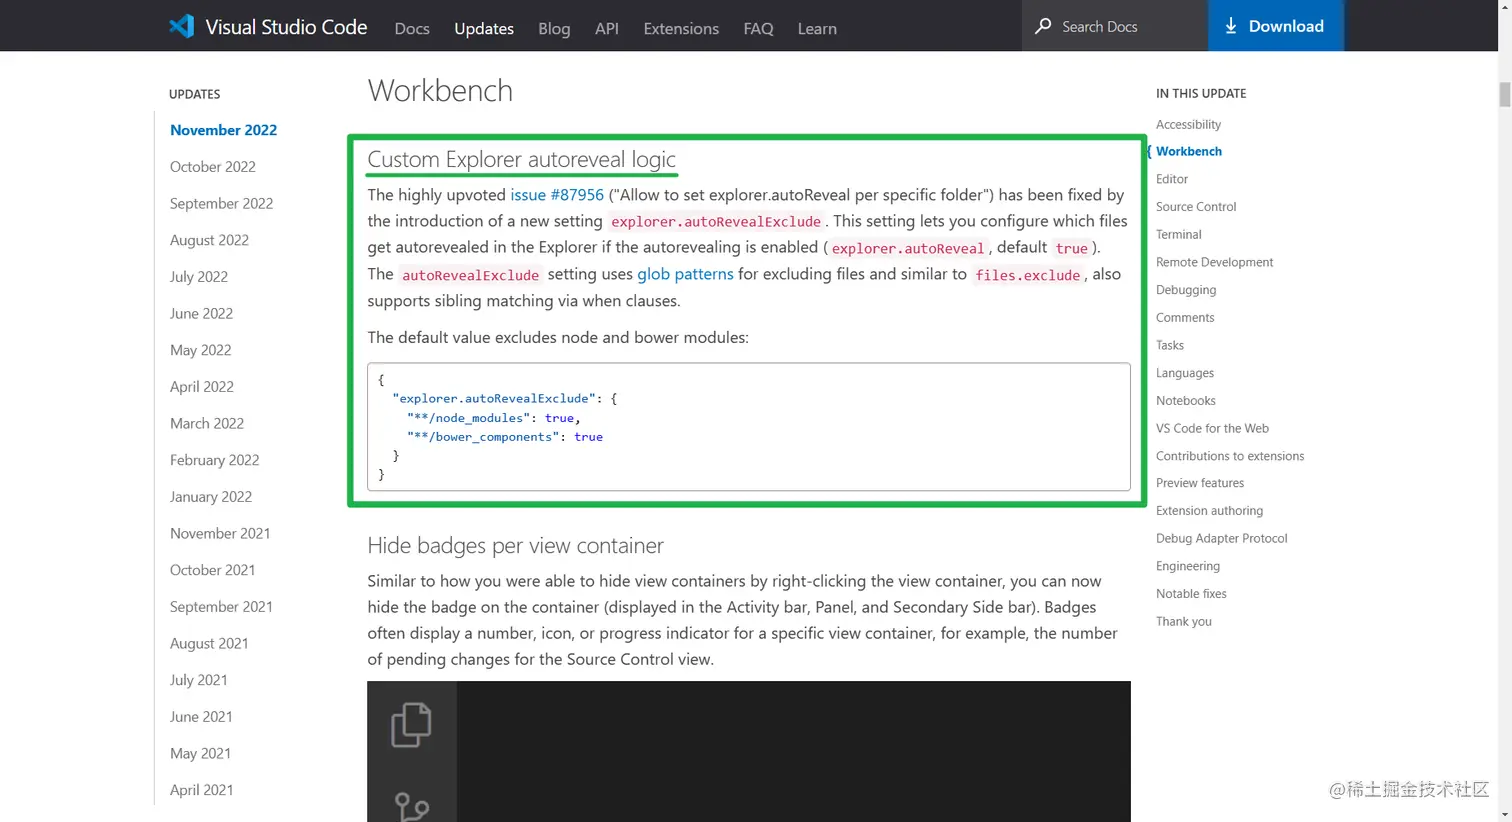Viewport: 1512px width, 822px height.
Task: Open the issue #87956 link
Action: 557,195
